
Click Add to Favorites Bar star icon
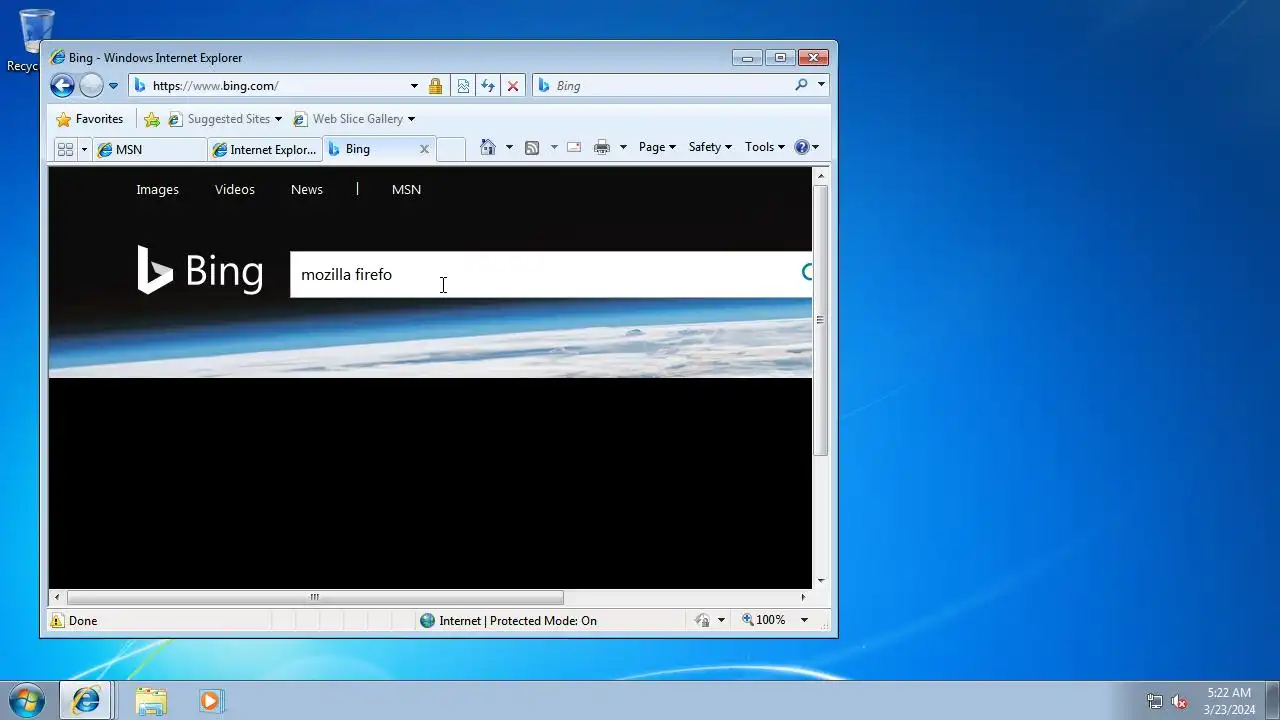point(152,119)
